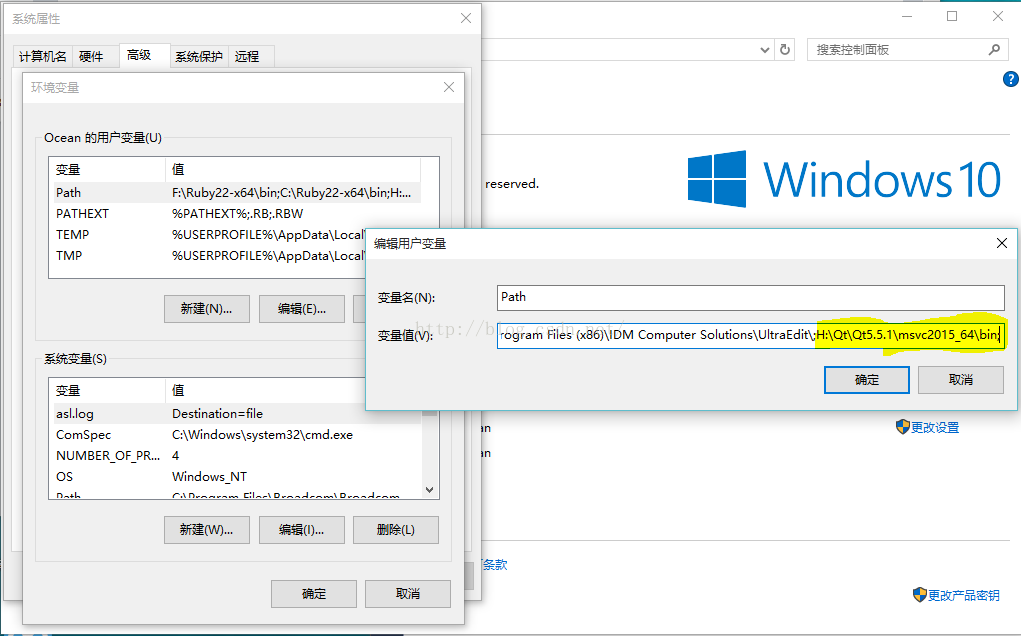
Task: Open the 系统保护 tab
Action: (x=199, y=57)
